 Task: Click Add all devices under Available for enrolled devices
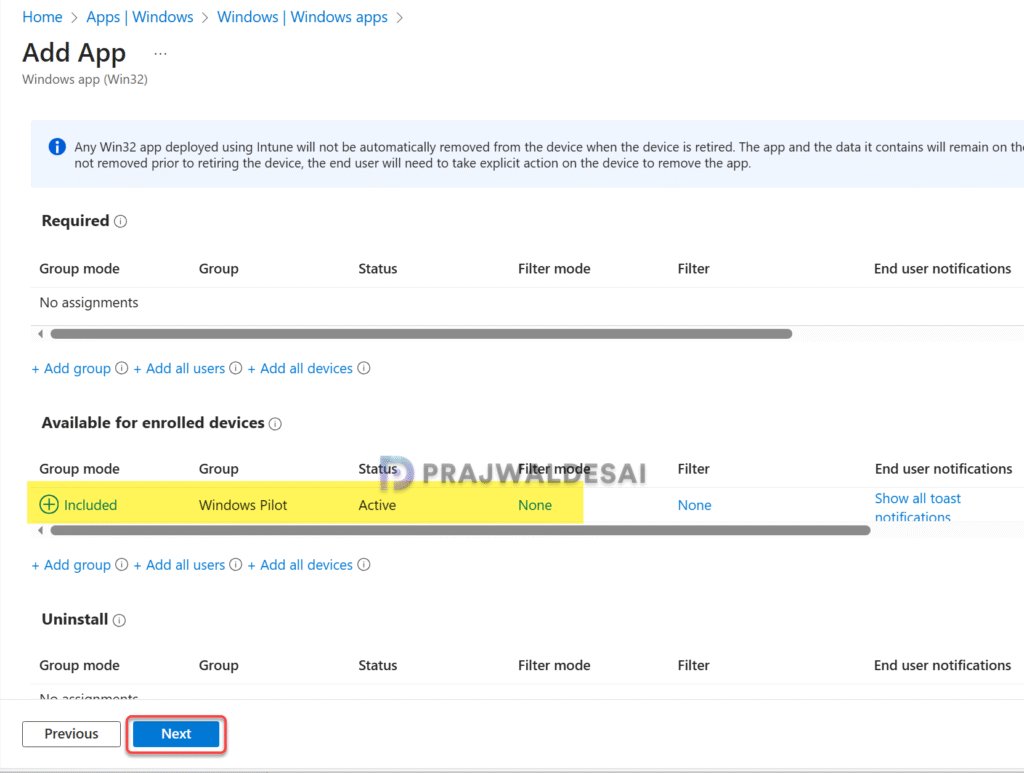click(x=300, y=565)
